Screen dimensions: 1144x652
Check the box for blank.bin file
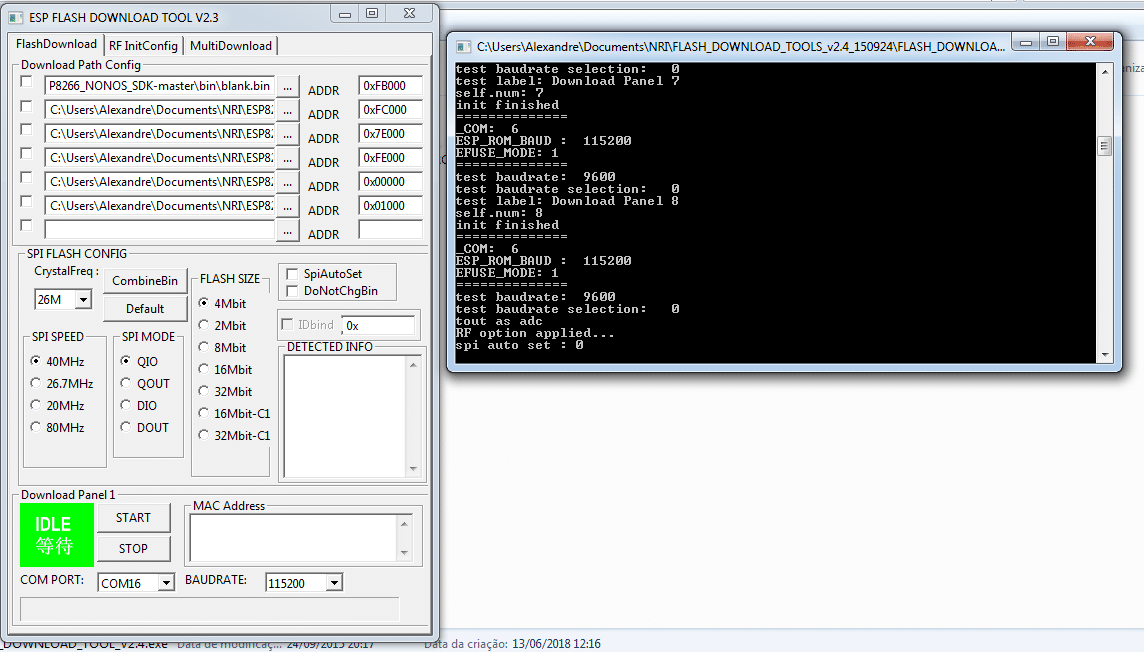click(26, 82)
